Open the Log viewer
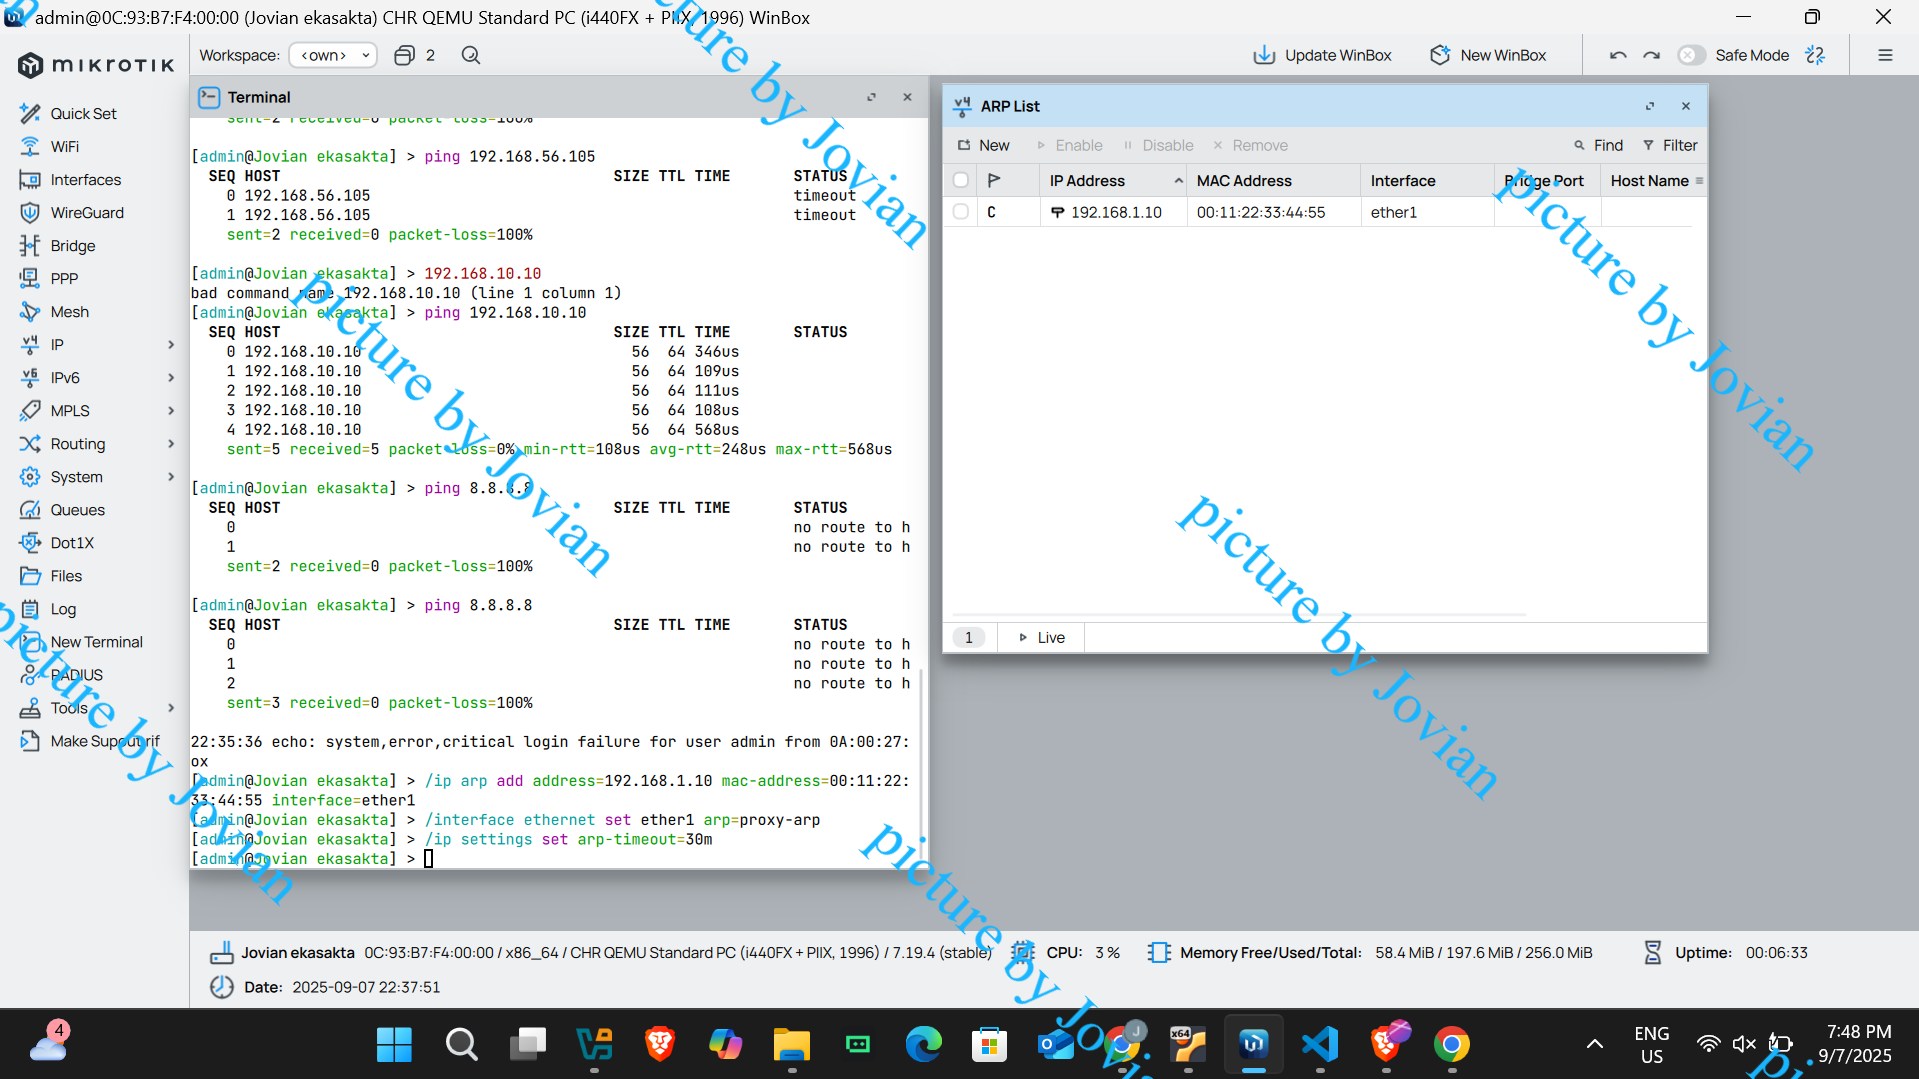Viewport: 1919px width, 1079px height. click(x=63, y=608)
